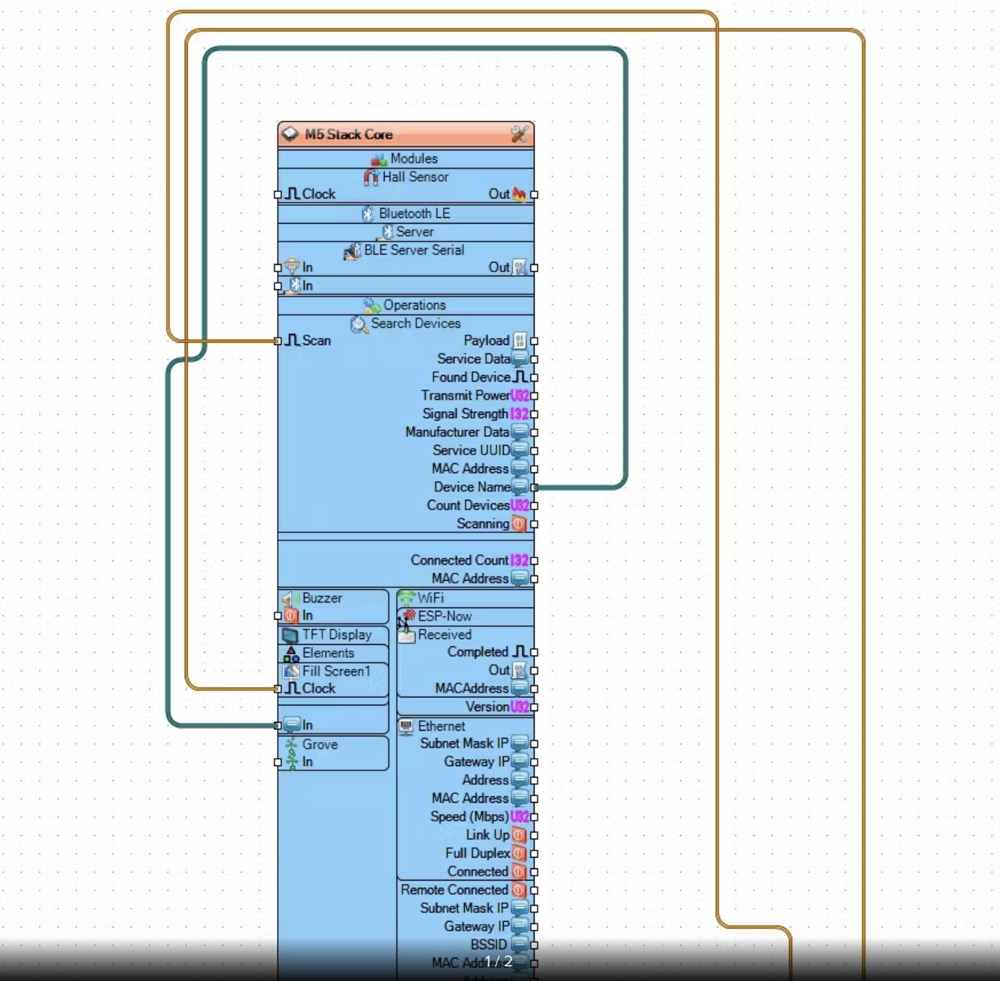Click the Elements shapes icon

pyautogui.click(x=291, y=653)
